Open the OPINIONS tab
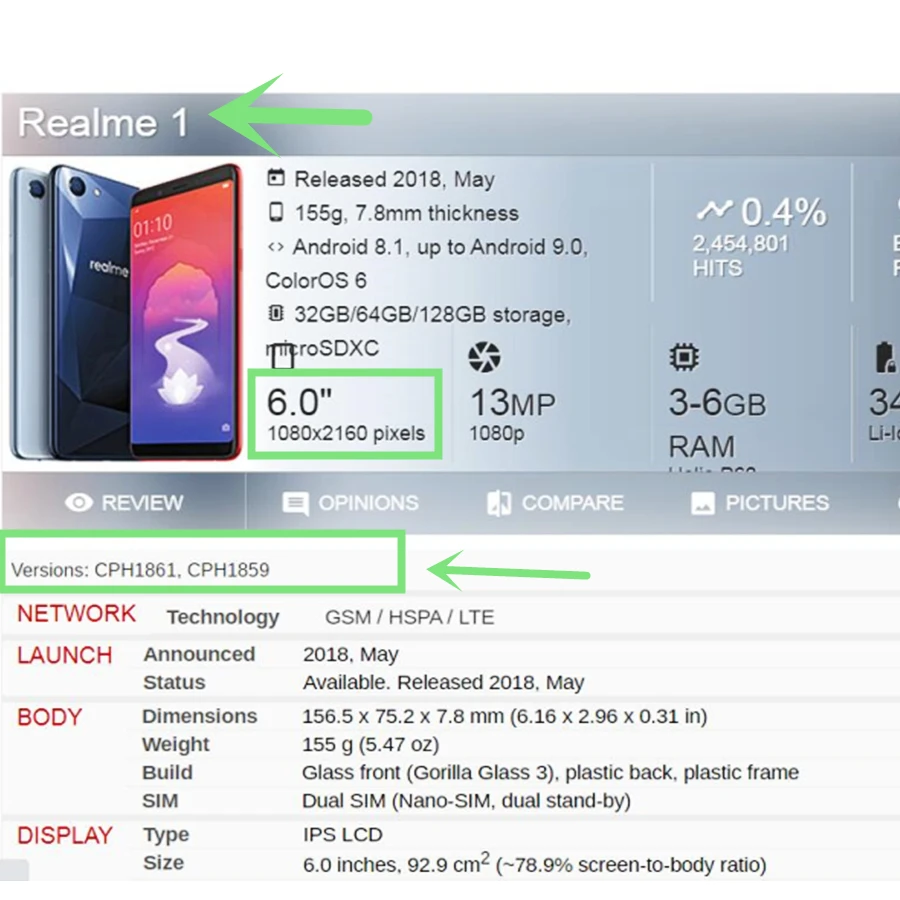 pos(350,503)
